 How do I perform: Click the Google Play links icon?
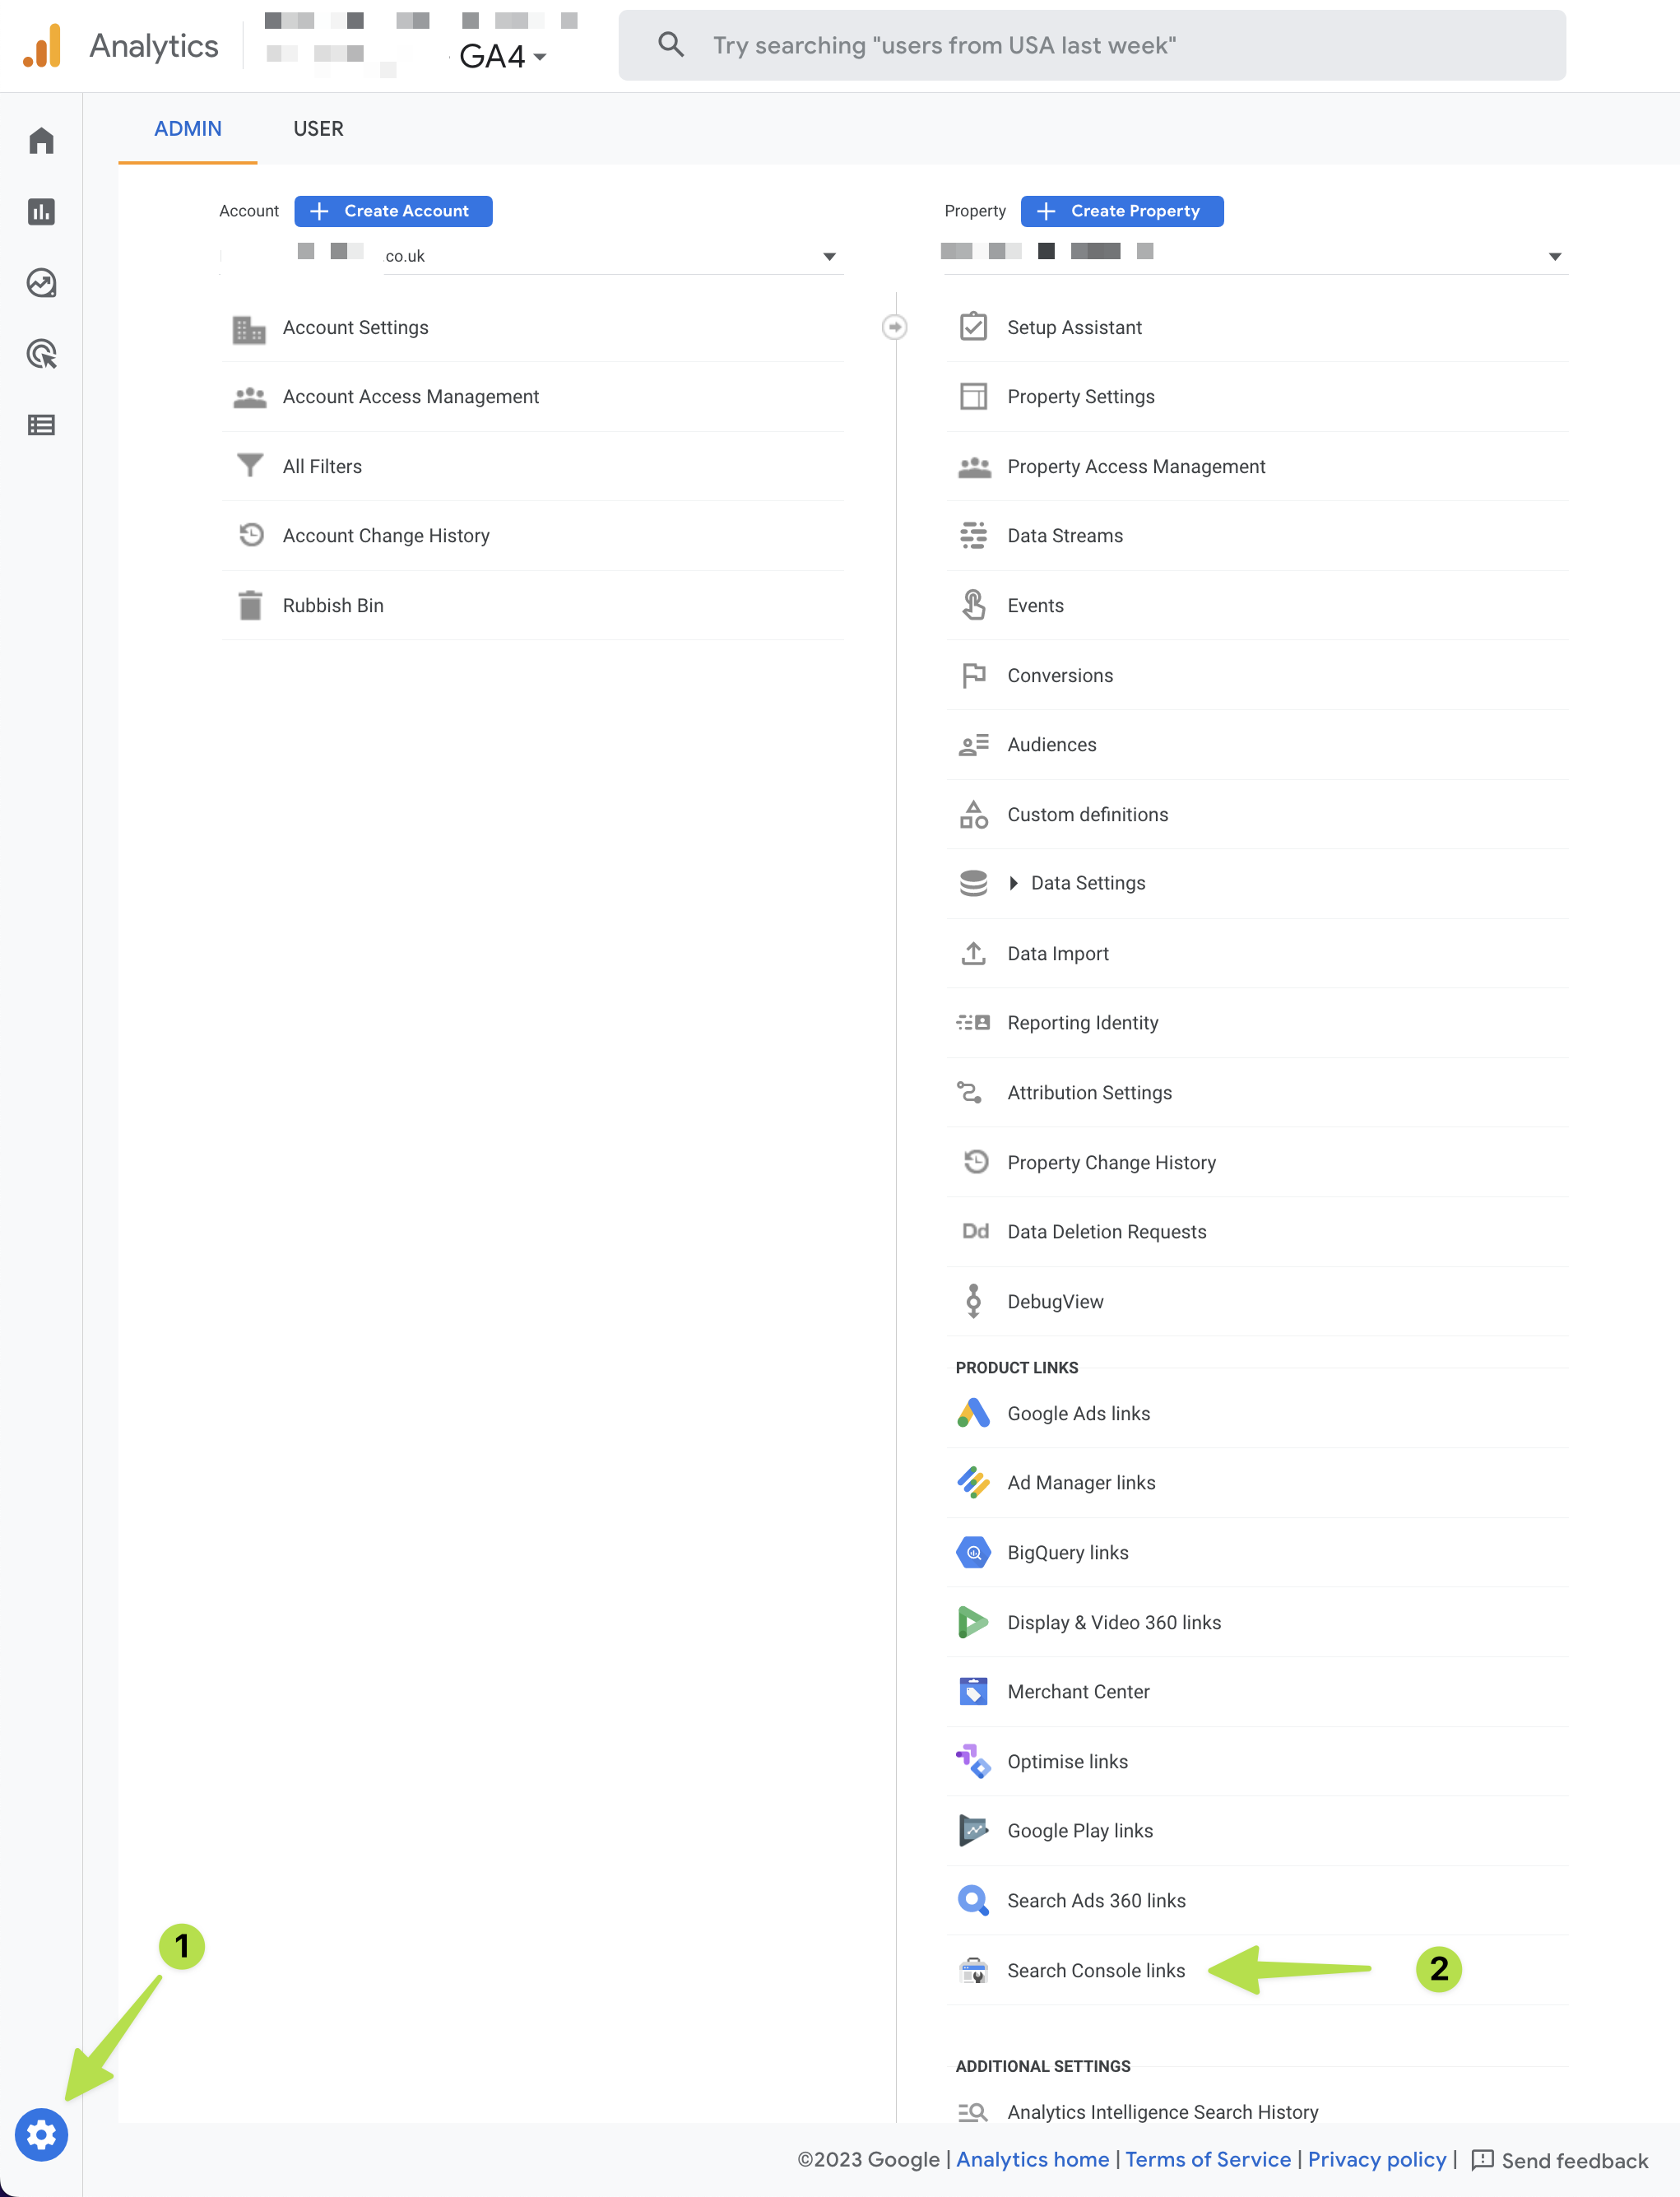click(973, 1830)
